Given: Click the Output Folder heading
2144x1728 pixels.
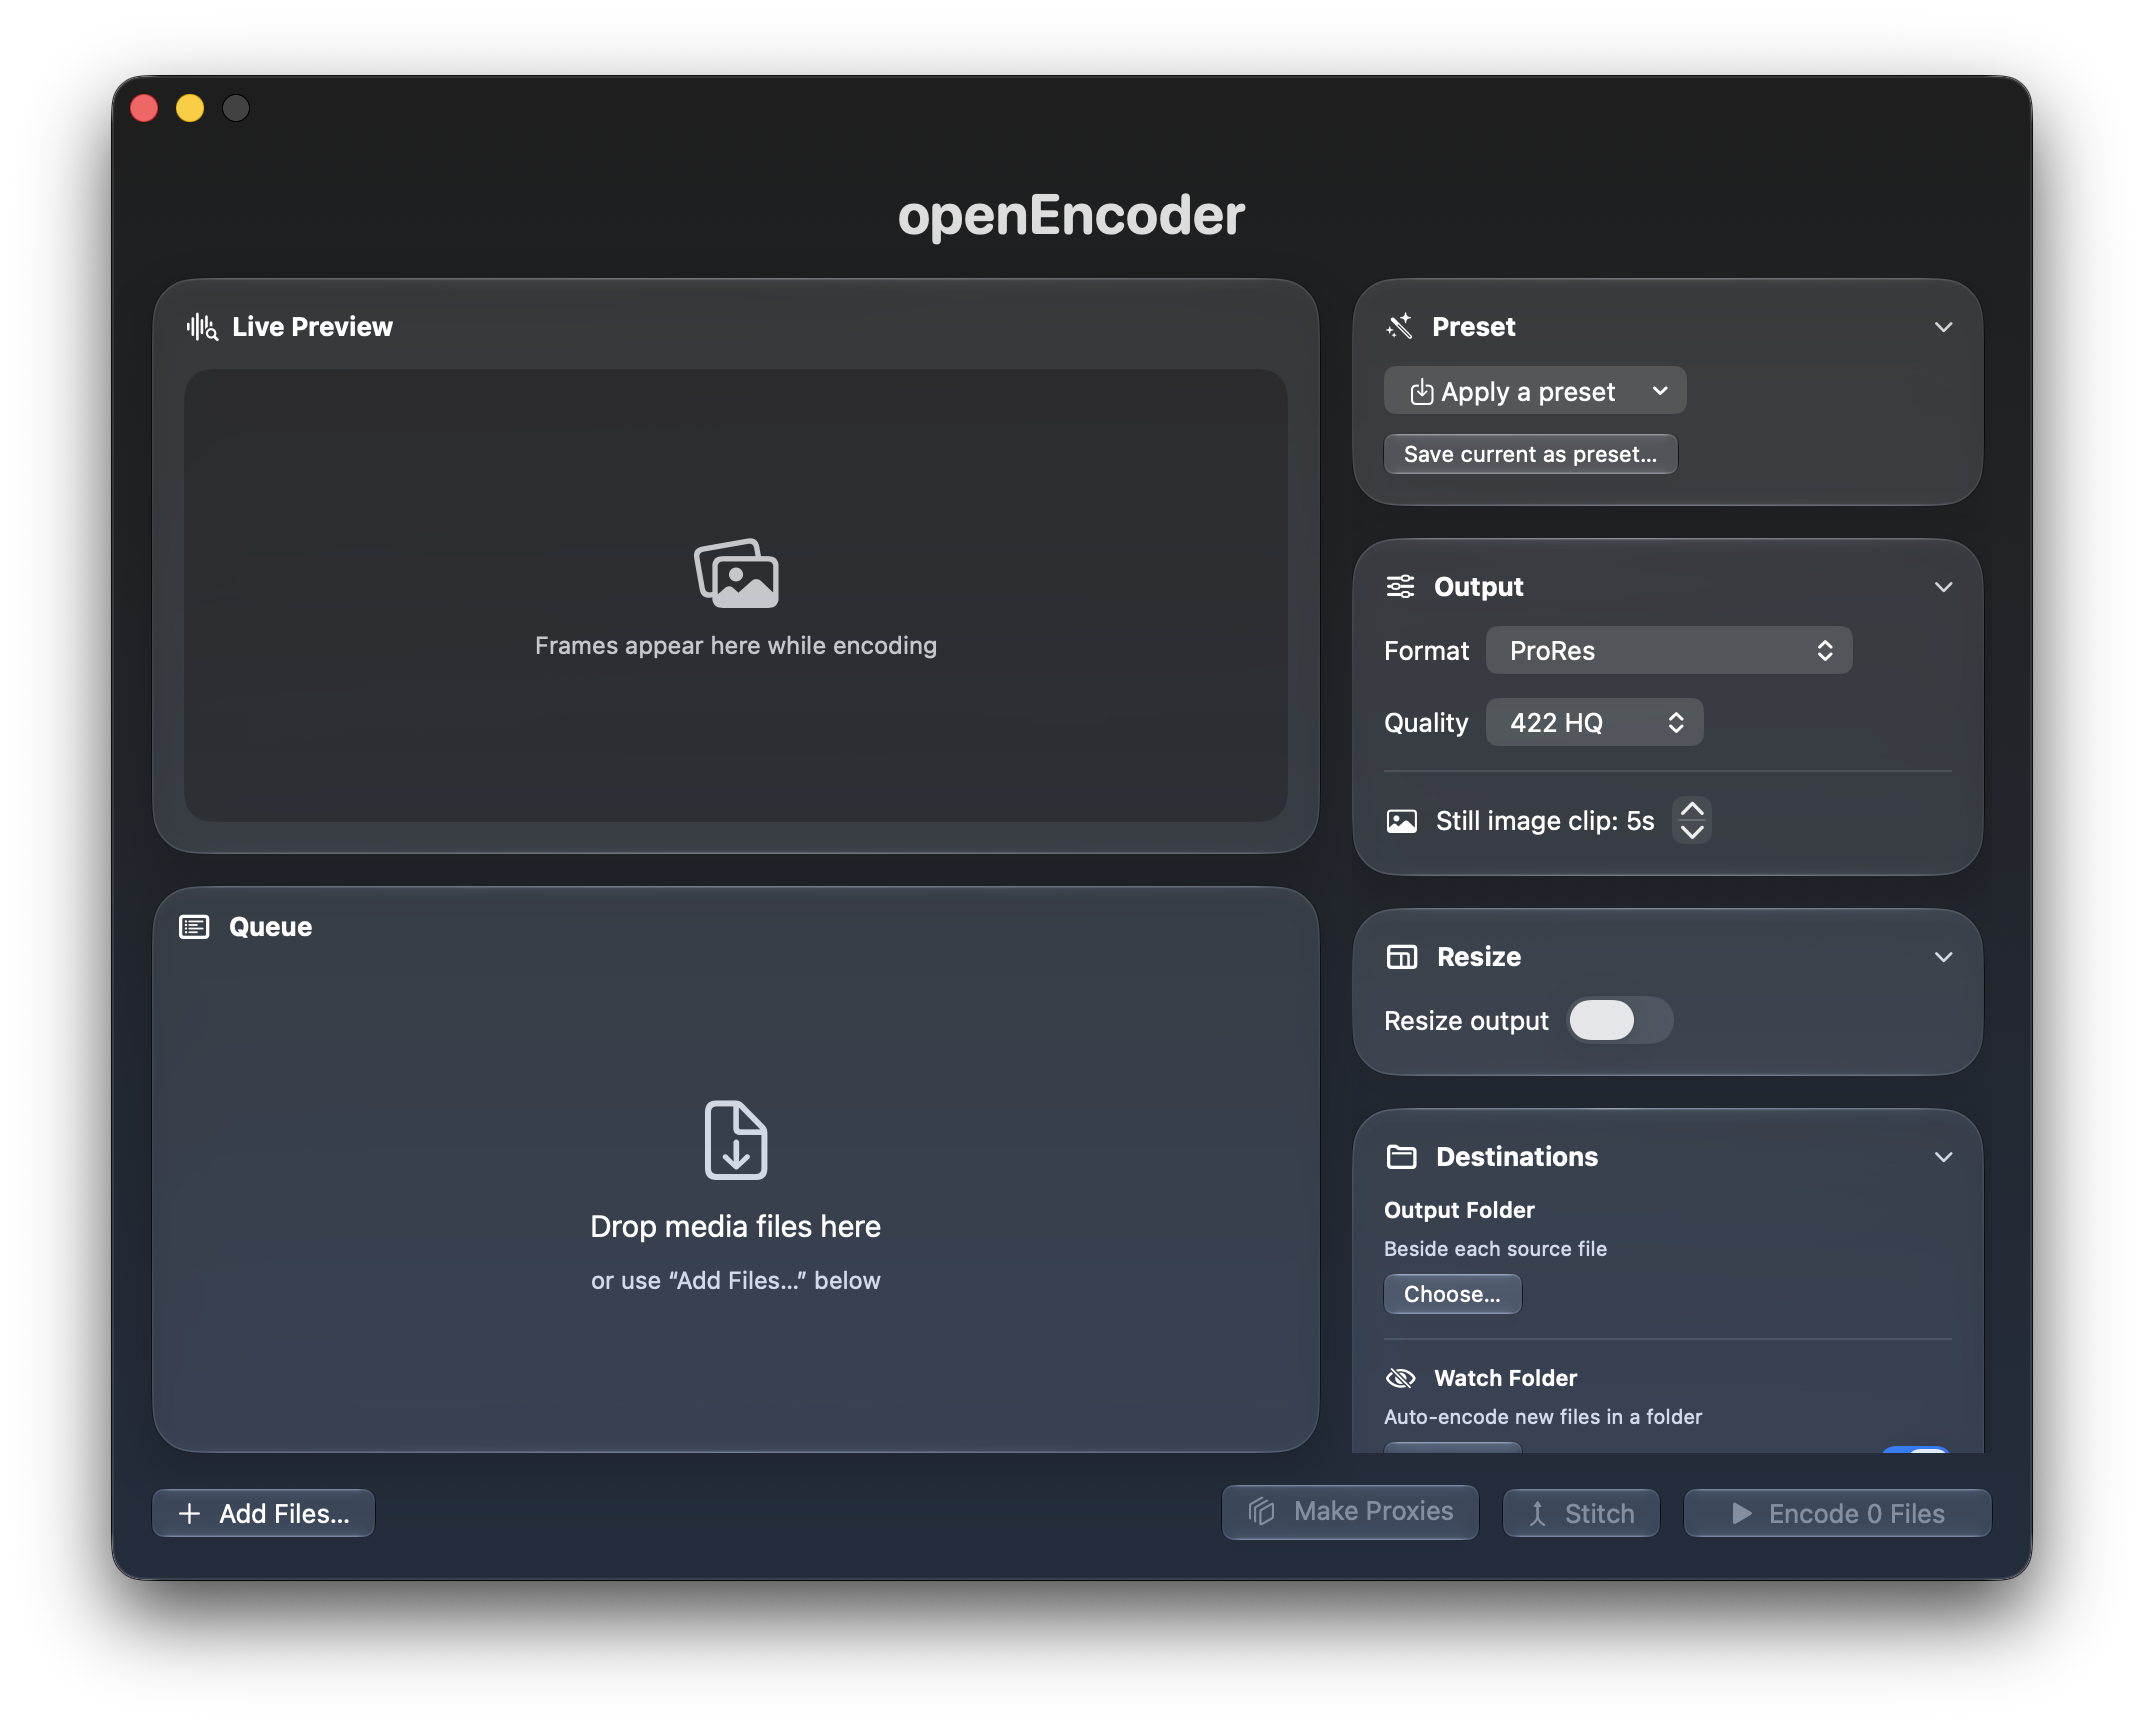Looking at the screenshot, I should tap(1459, 1210).
